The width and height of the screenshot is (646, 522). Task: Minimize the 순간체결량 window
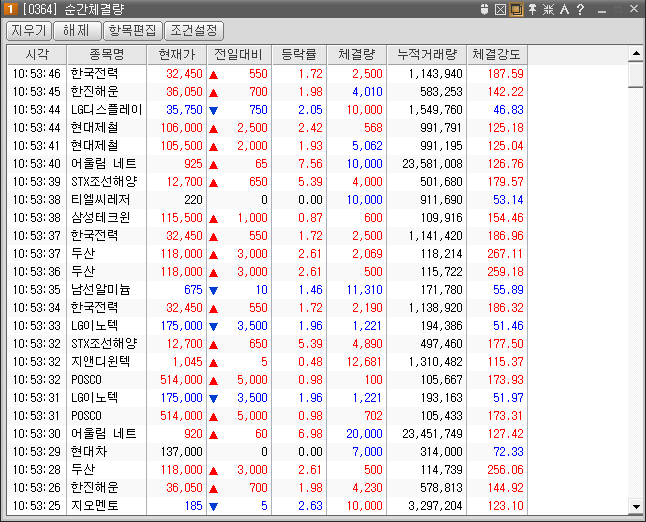602,10
